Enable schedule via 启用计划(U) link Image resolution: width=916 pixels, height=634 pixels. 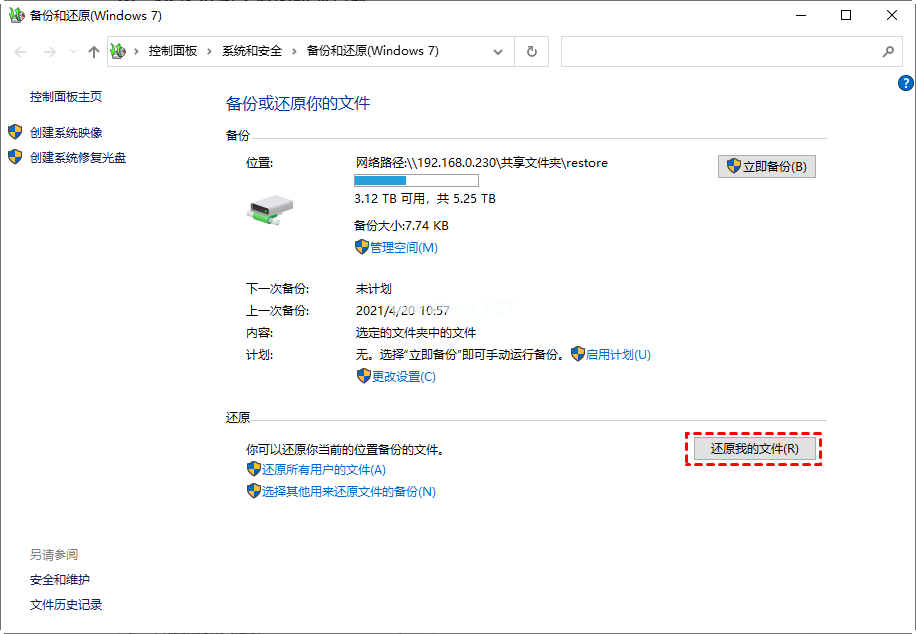(x=622, y=354)
